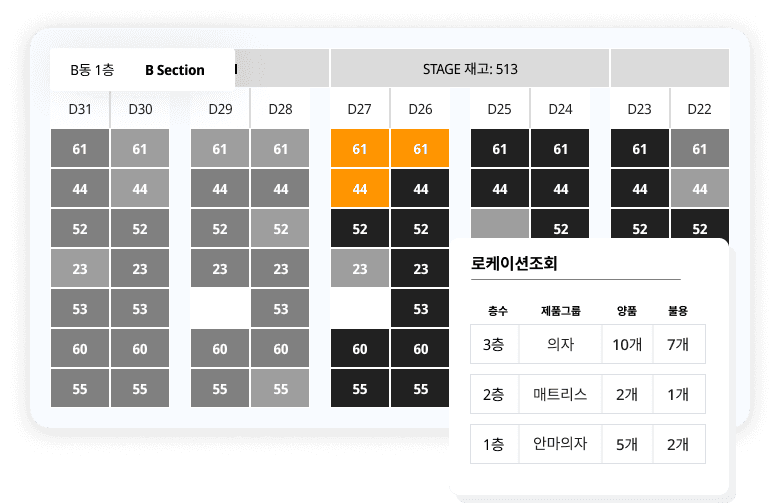Viewport: 775px width, 503px height.
Task: Choose black cell 53 in column D26
Action: coord(420,308)
